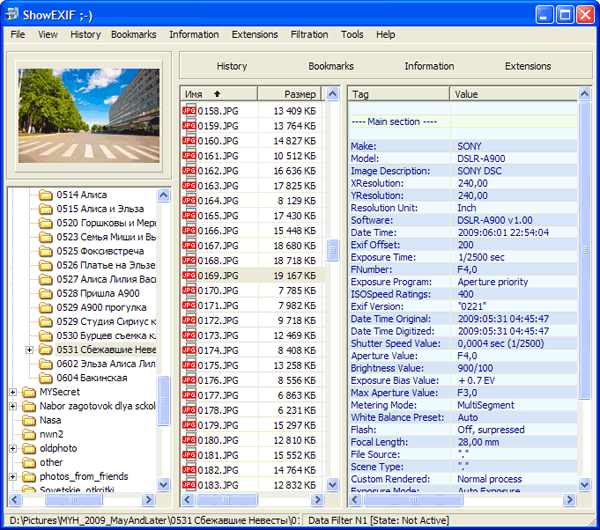Image resolution: width=600 pixels, height=530 pixels.
Task: Click the folder icon for 0528 Пришла A900
Action: (x=45, y=293)
